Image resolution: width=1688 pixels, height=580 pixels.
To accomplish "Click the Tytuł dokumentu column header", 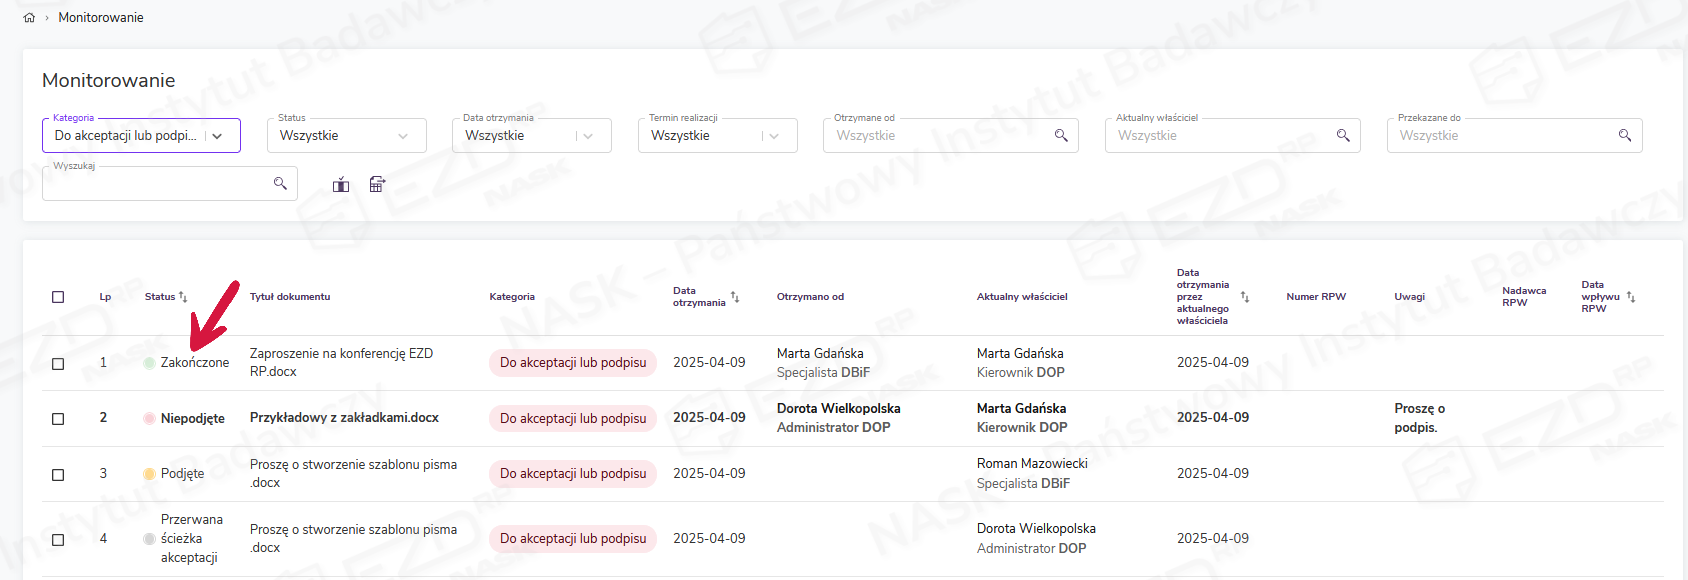I will click(290, 297).
